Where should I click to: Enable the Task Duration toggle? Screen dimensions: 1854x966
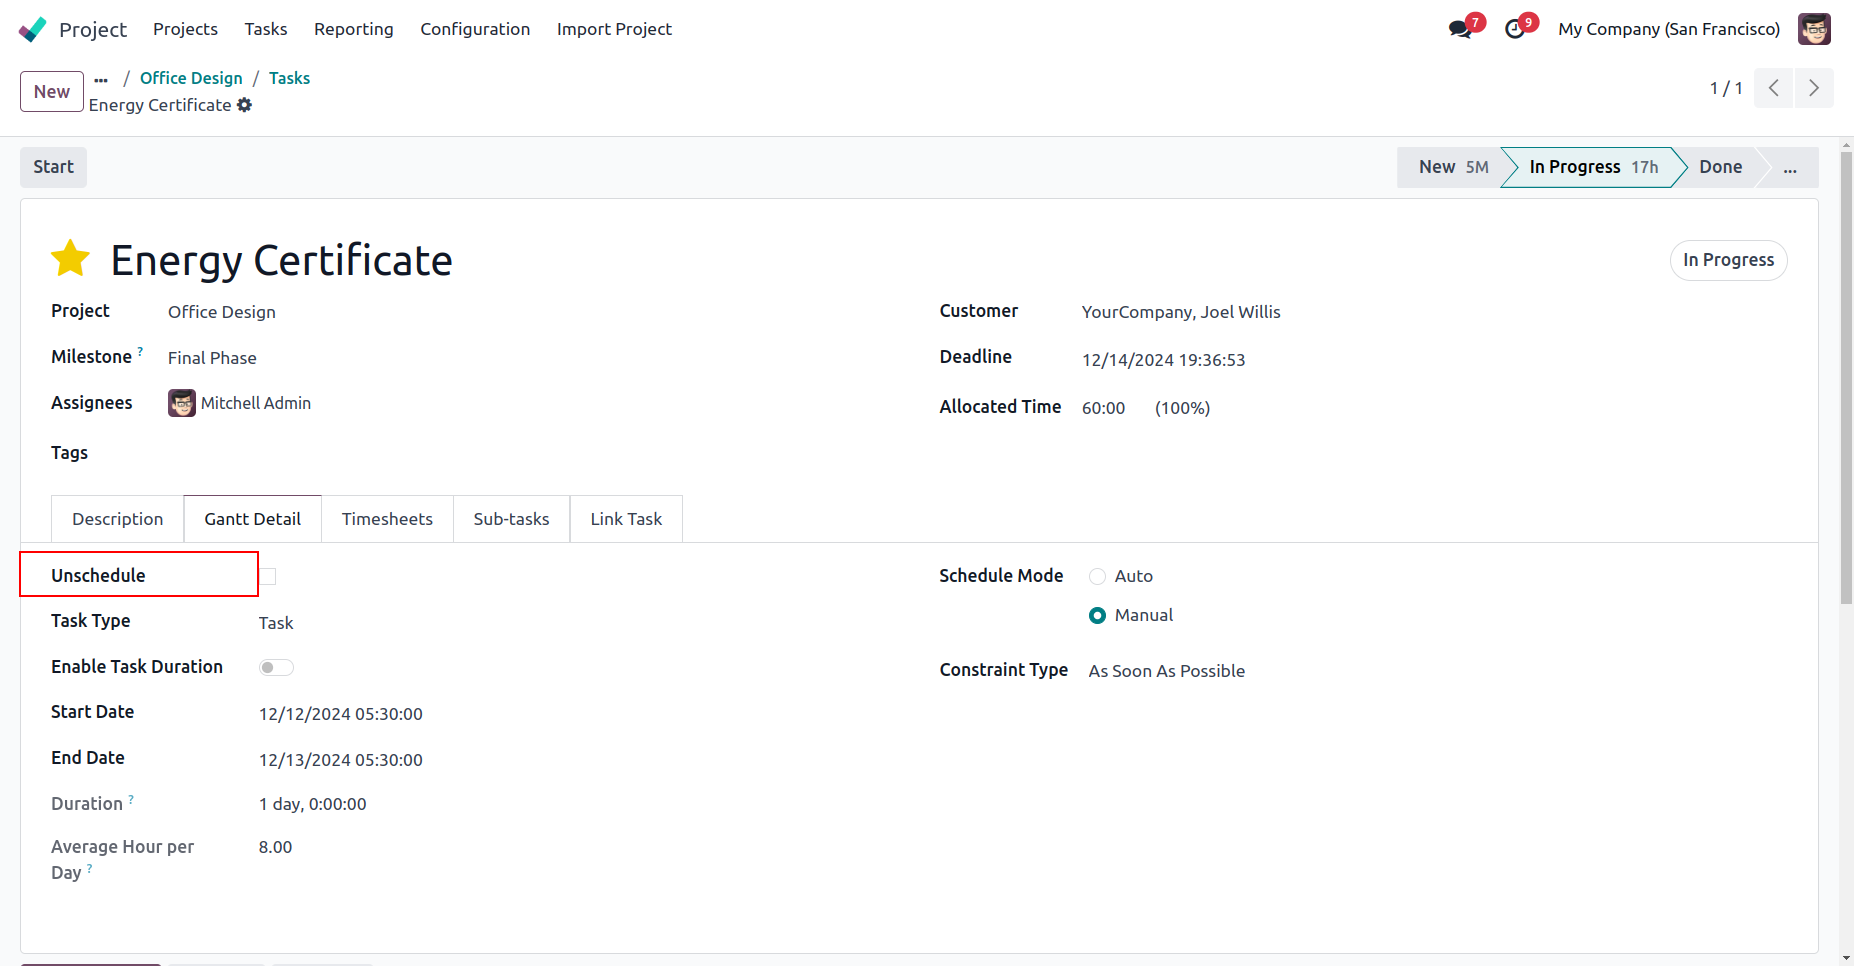[276, 667]
